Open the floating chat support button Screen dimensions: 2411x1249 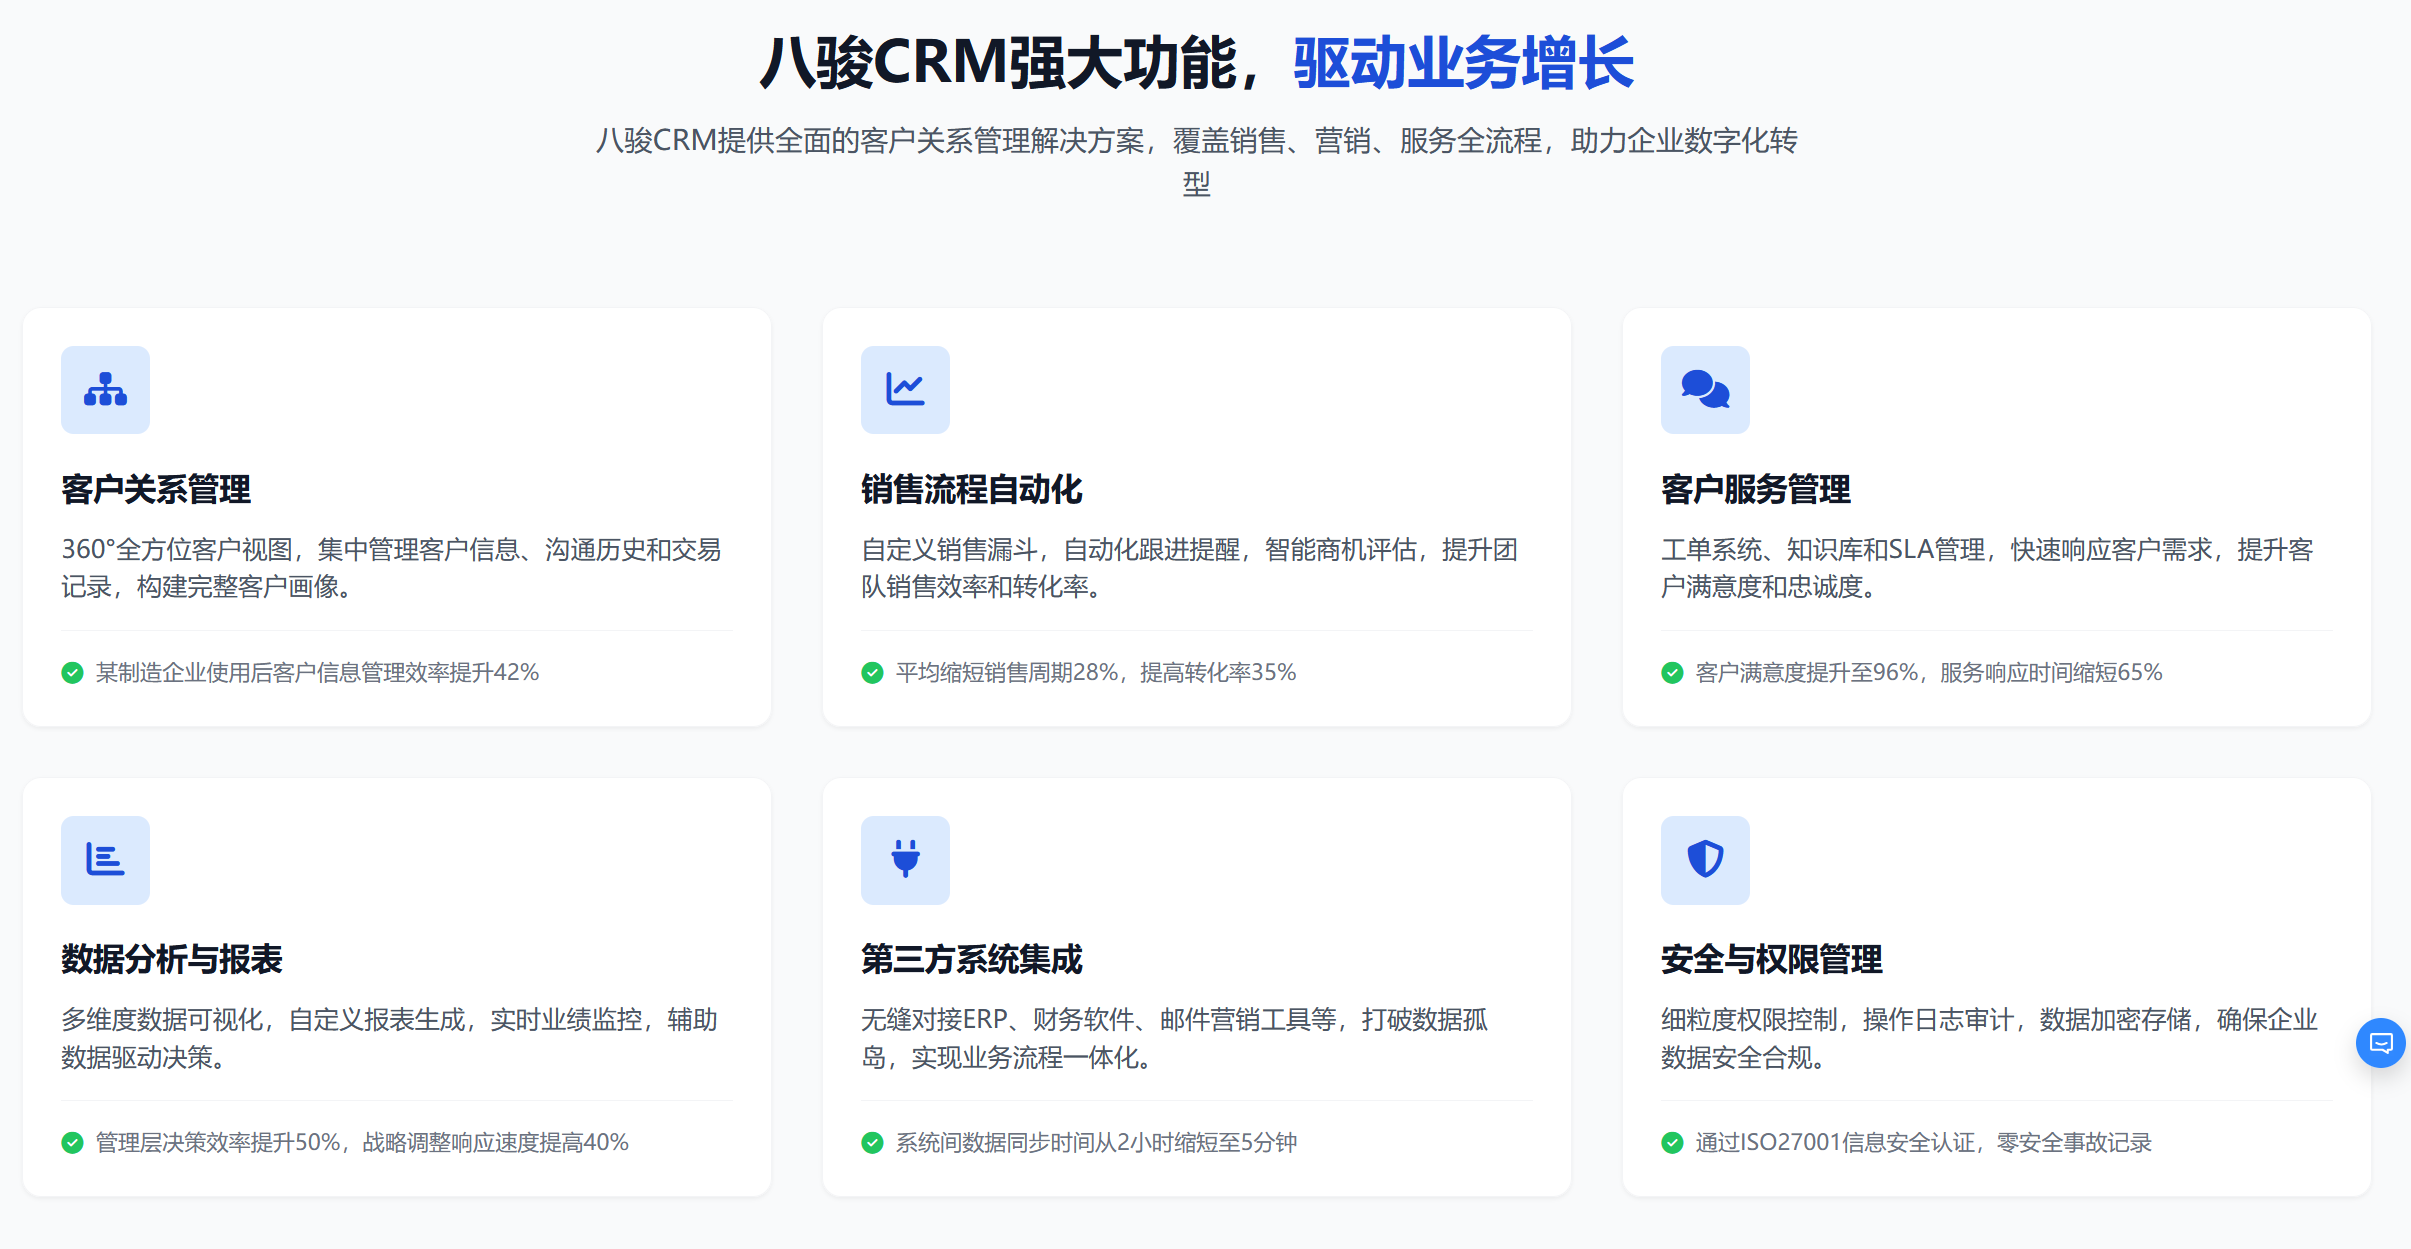[x=2381, y=1043]
